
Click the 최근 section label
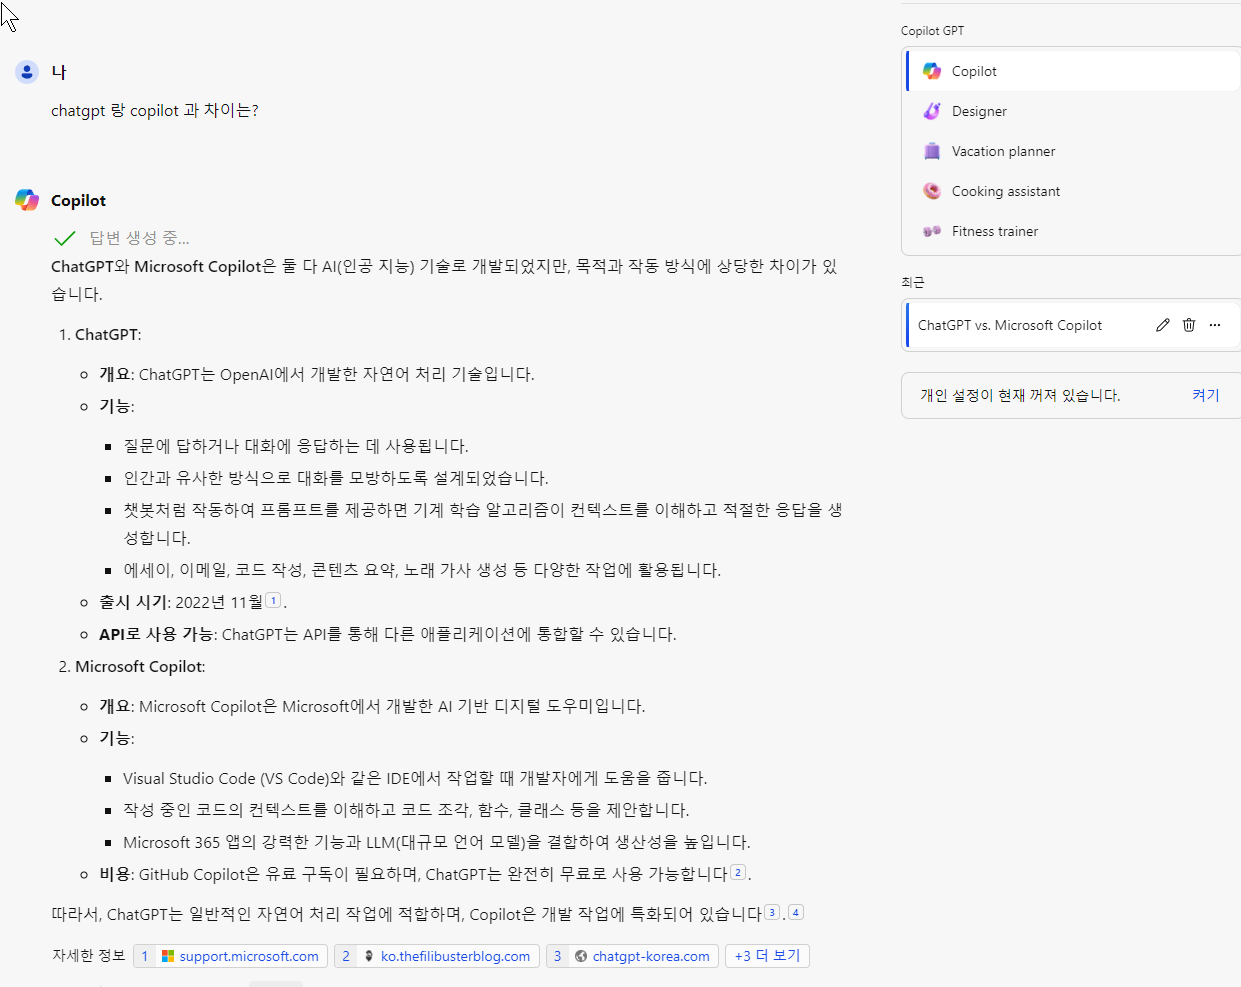tap(913, 282)
